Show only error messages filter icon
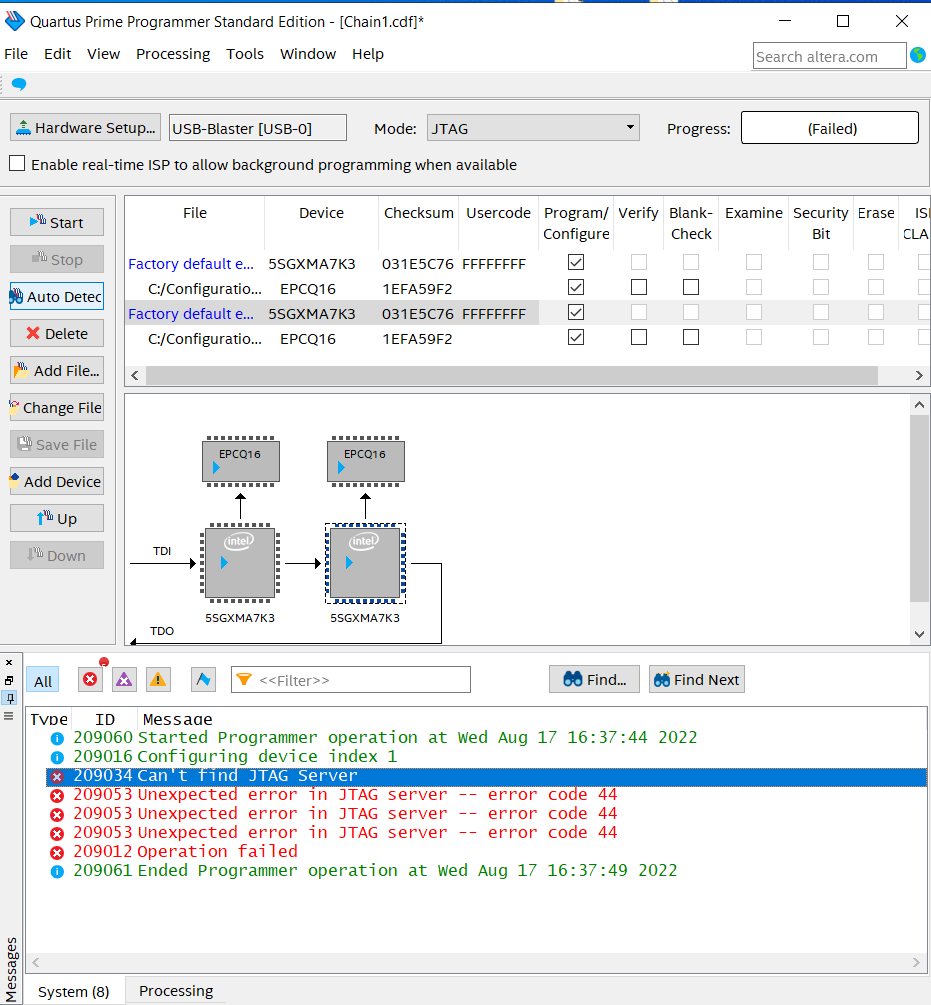931x1005 pixels. [90, 680]
